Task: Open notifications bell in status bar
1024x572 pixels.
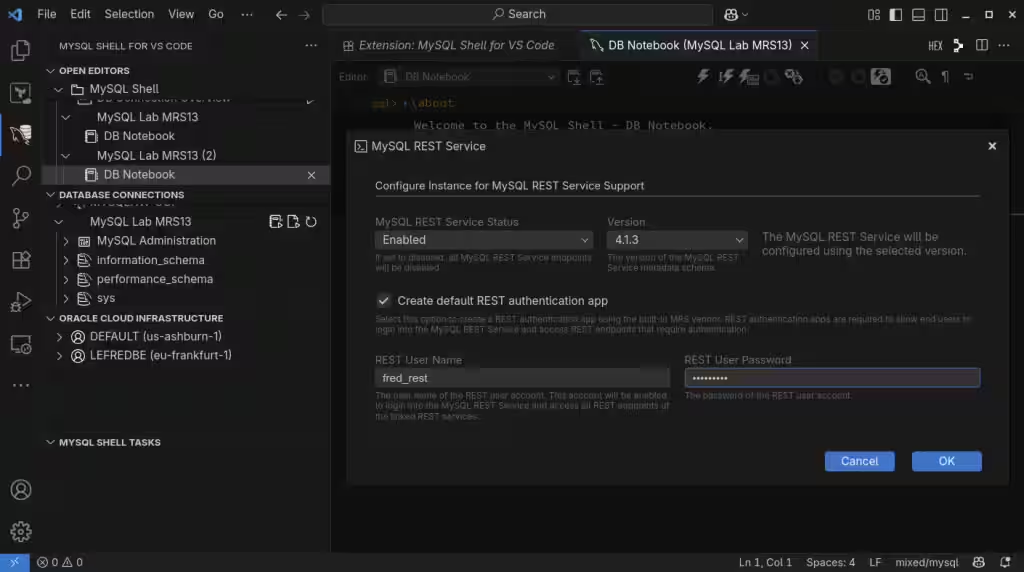Action: tap(1005, 562)
